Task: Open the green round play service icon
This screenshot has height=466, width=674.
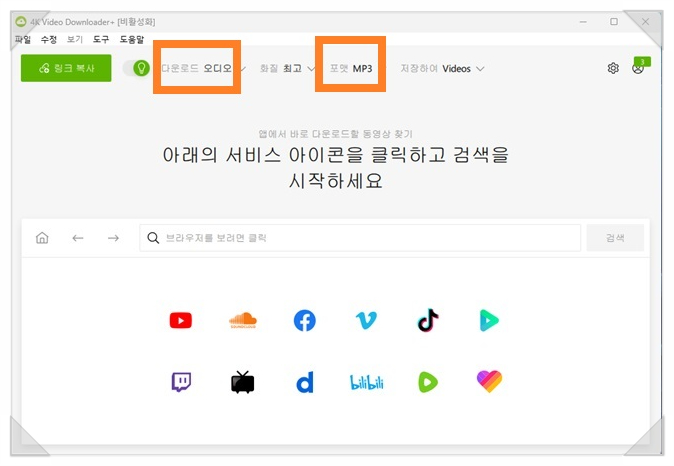Action: coord(428,382)
